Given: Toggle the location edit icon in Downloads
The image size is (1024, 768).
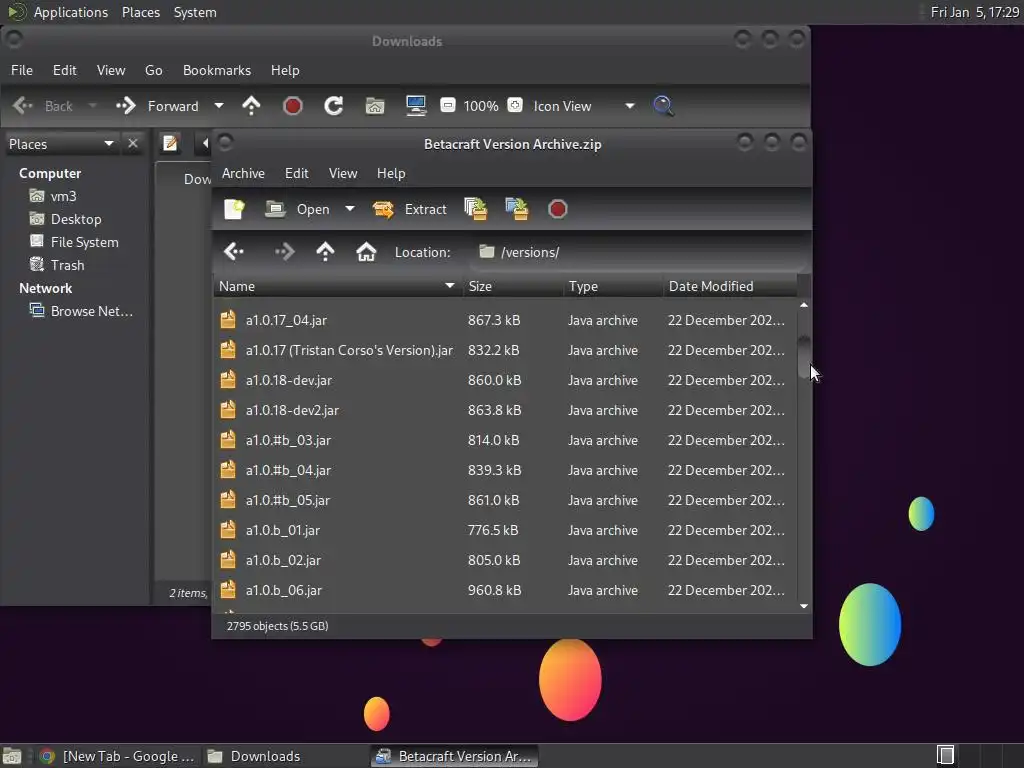Looking at the screenshot, I should (170, 143).
